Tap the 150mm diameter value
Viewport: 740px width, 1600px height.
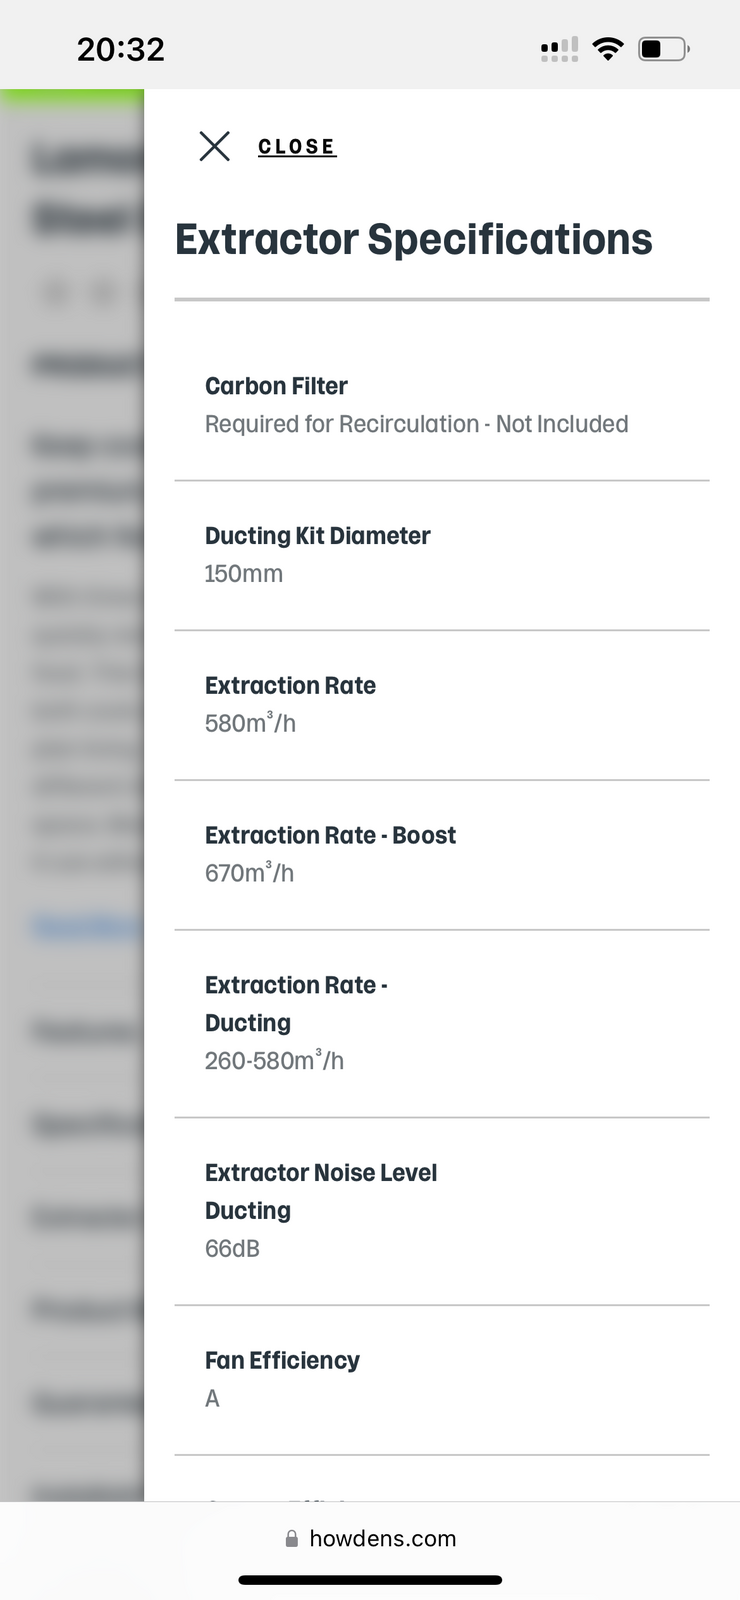click(x=244, y=574)
